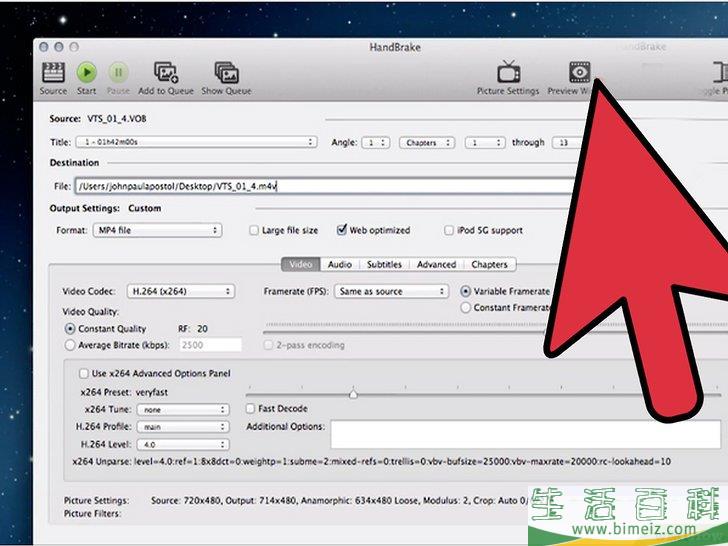The width and height of the screenshot is (728, 546).
Task: Click the Output Settings Custom label
Action: (144, 208)
